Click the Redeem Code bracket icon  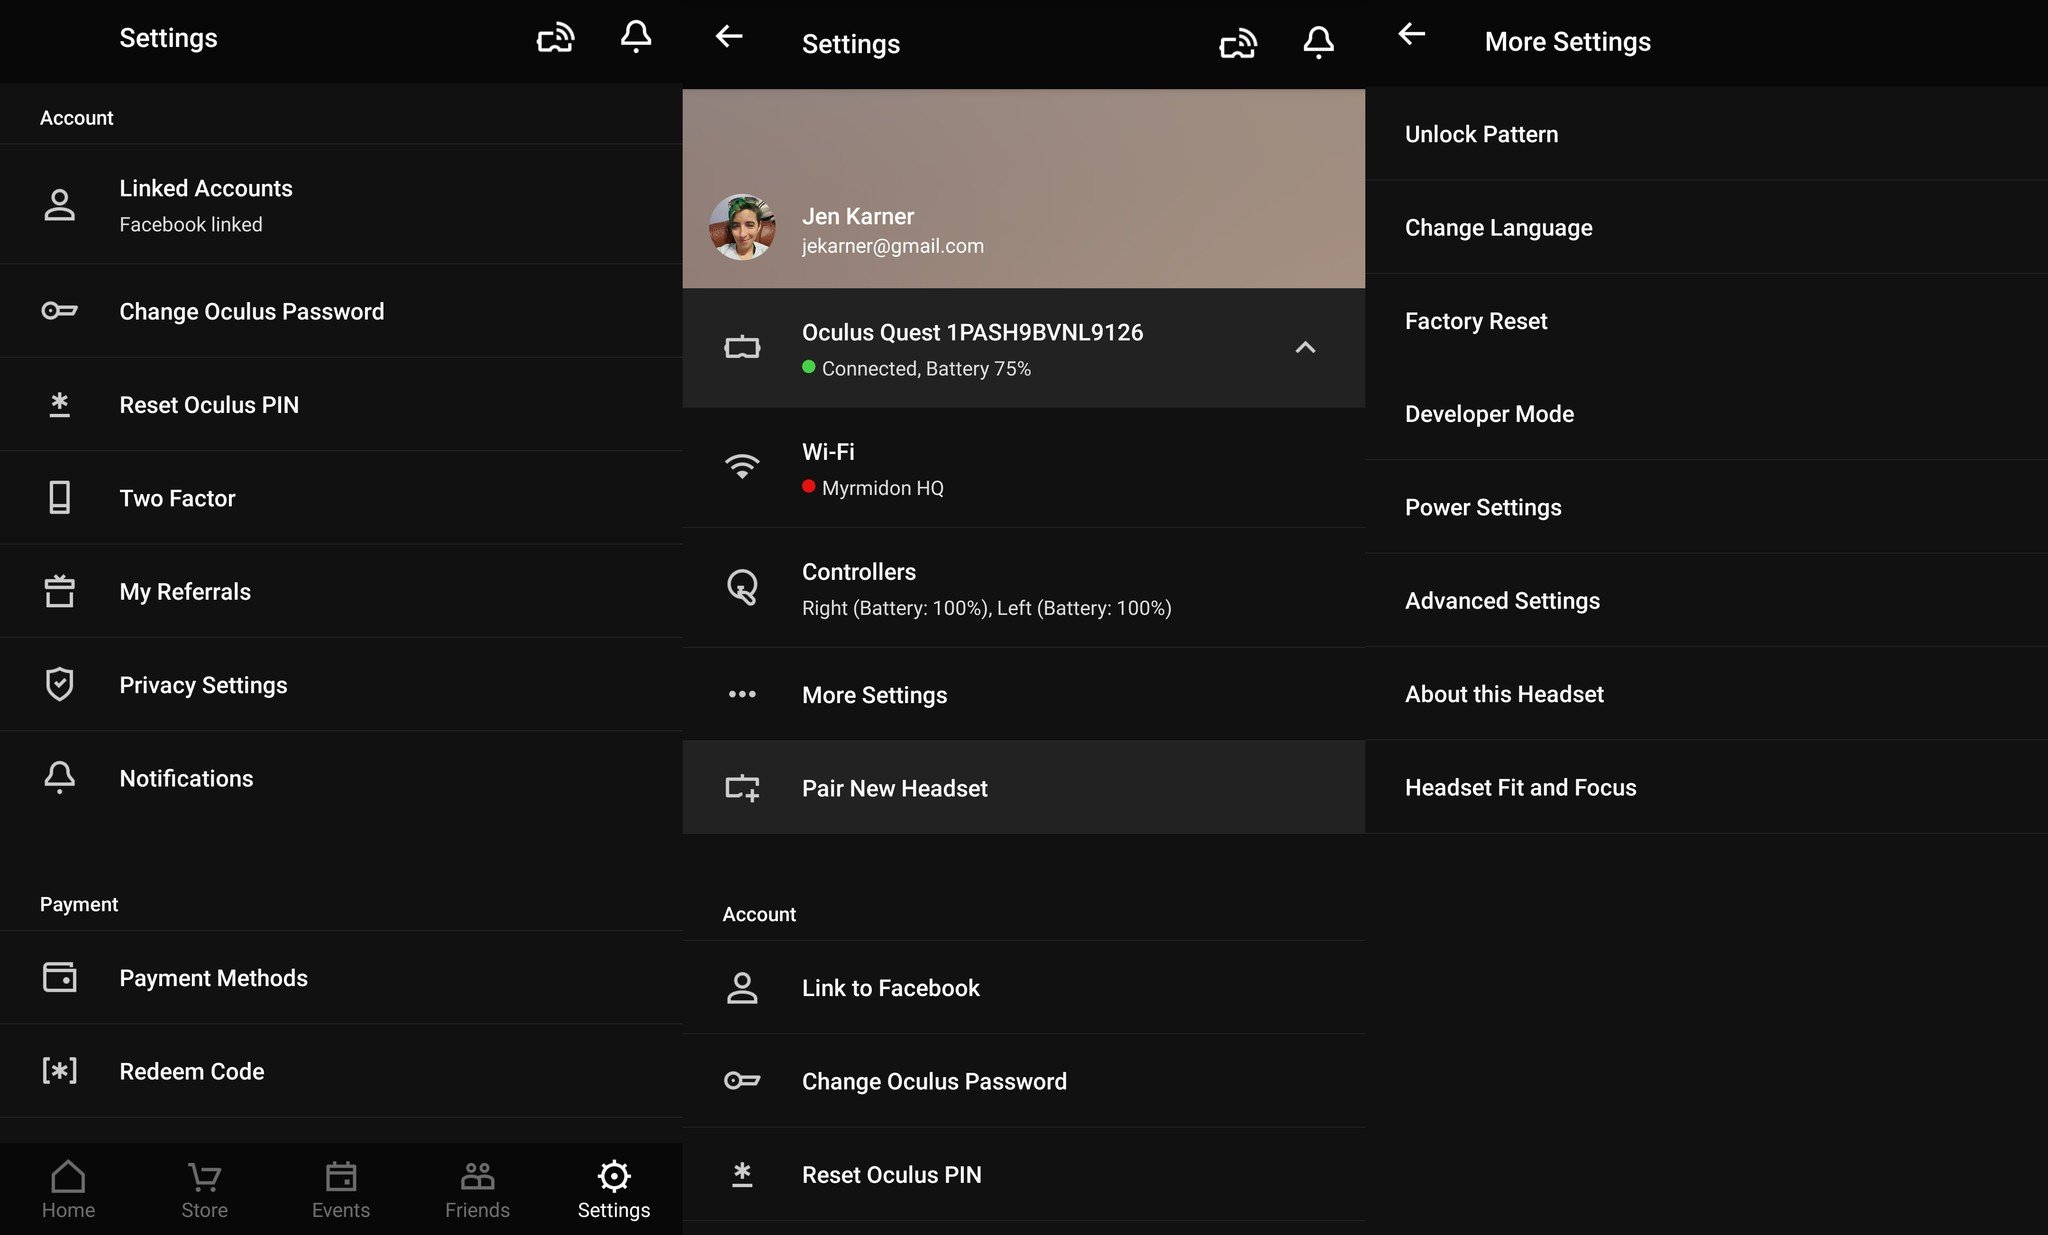tap(60, 1071)
